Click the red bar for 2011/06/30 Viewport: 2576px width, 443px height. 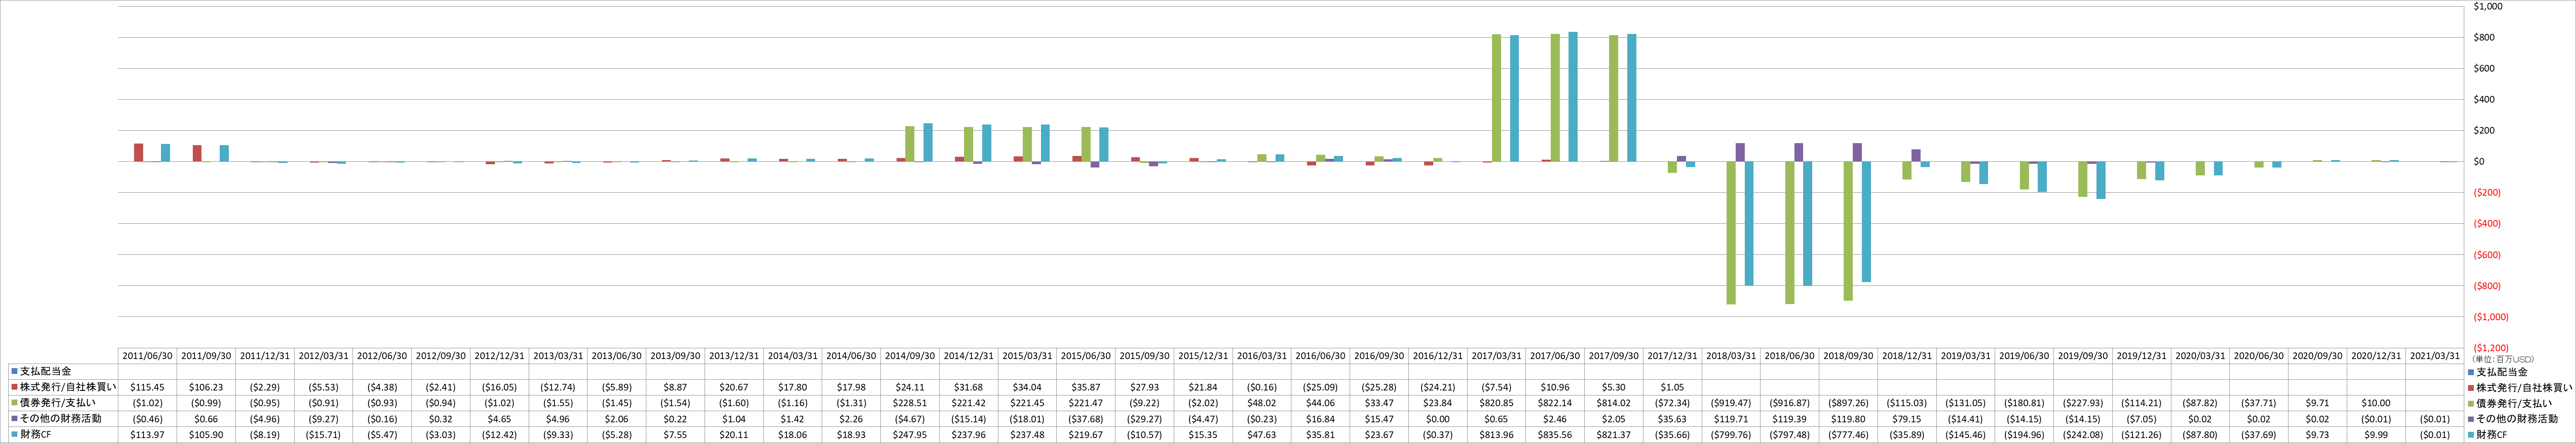click(x=139, y=153)
